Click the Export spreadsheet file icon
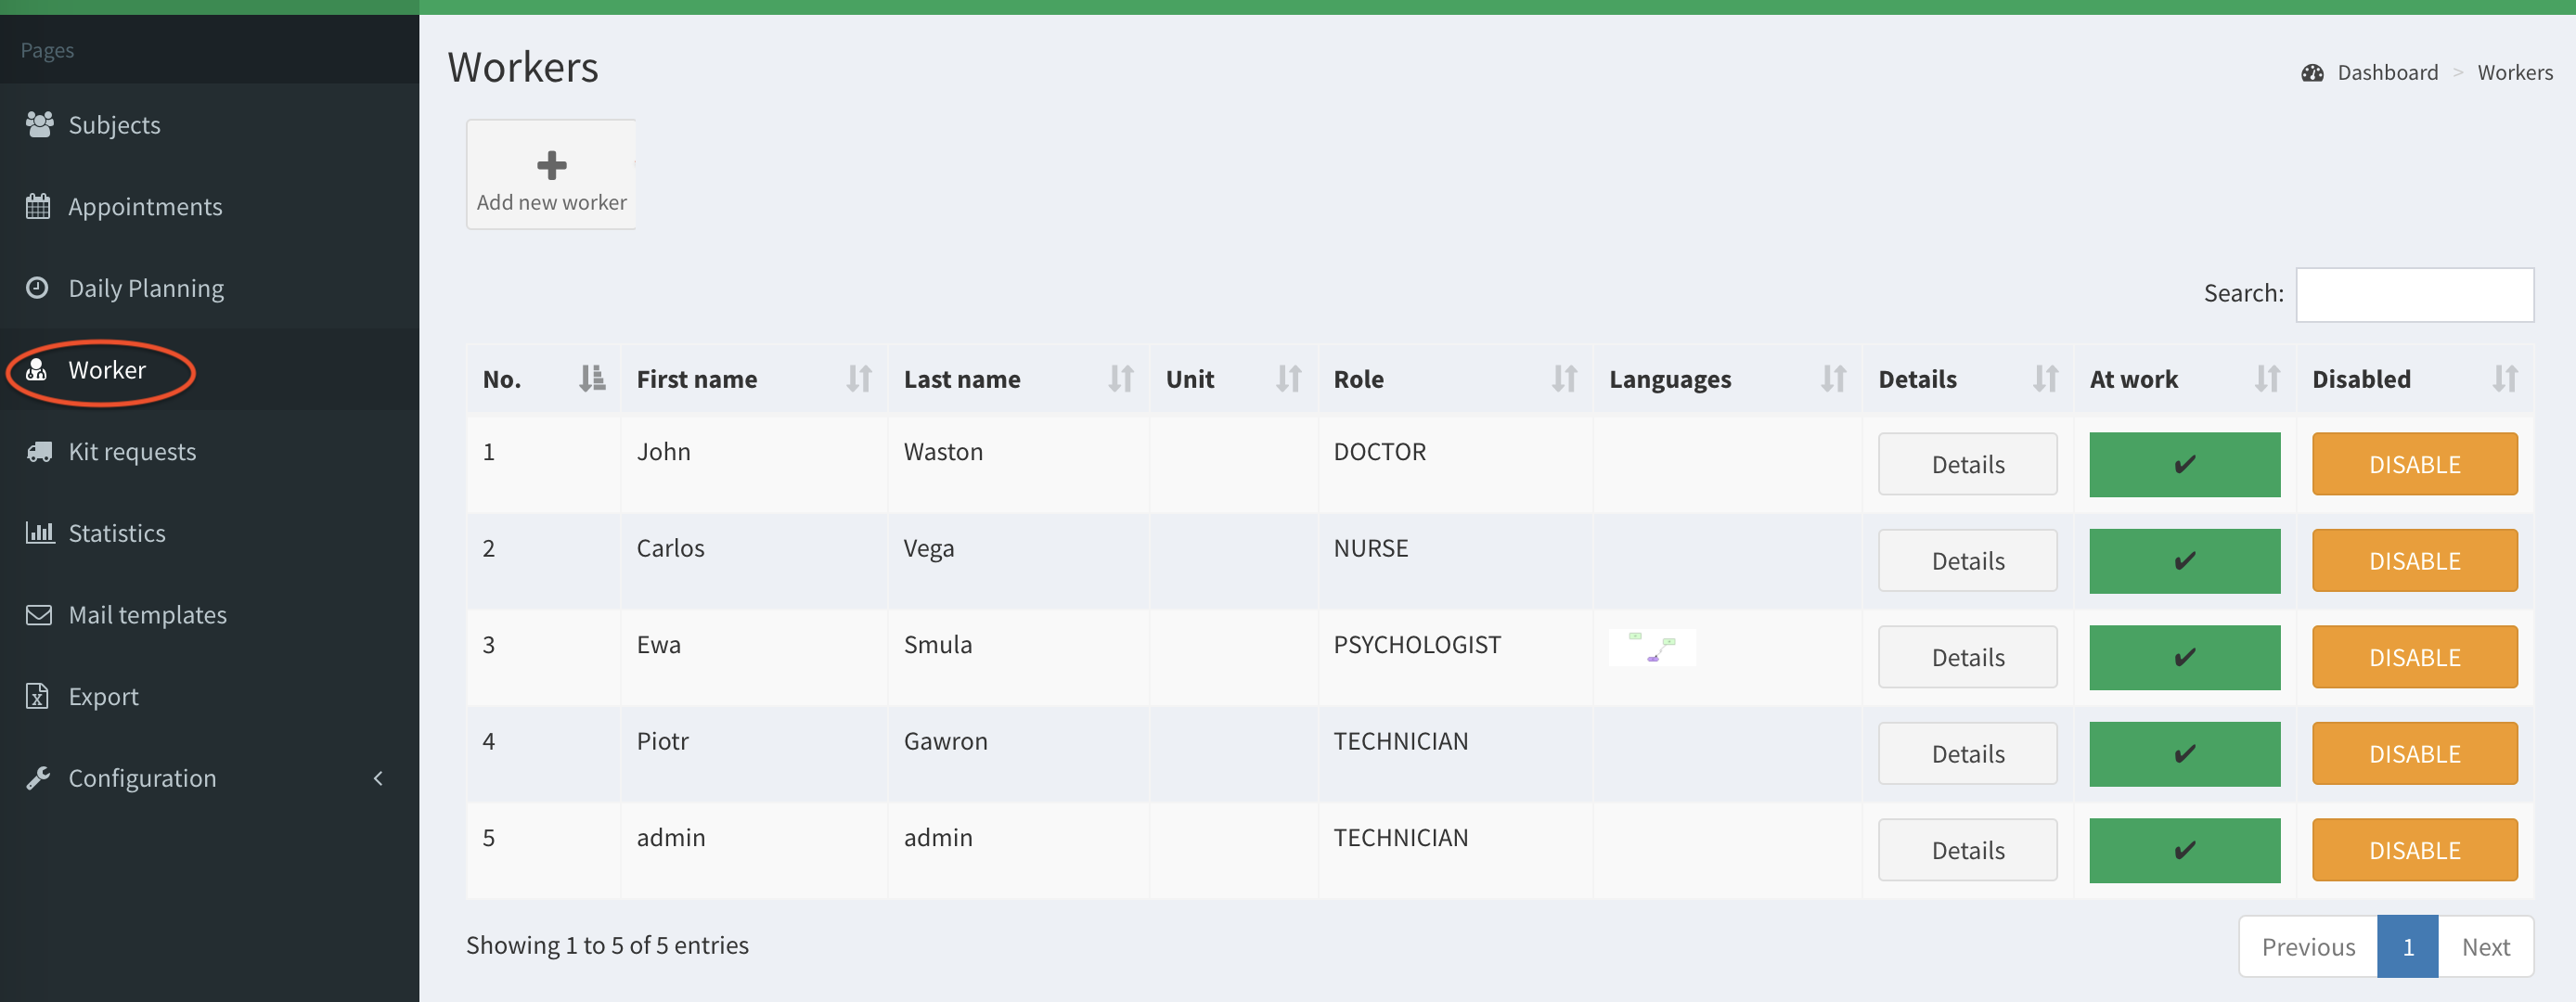The height and width of the screenshot is (1002, 2576). click(38, 696)
